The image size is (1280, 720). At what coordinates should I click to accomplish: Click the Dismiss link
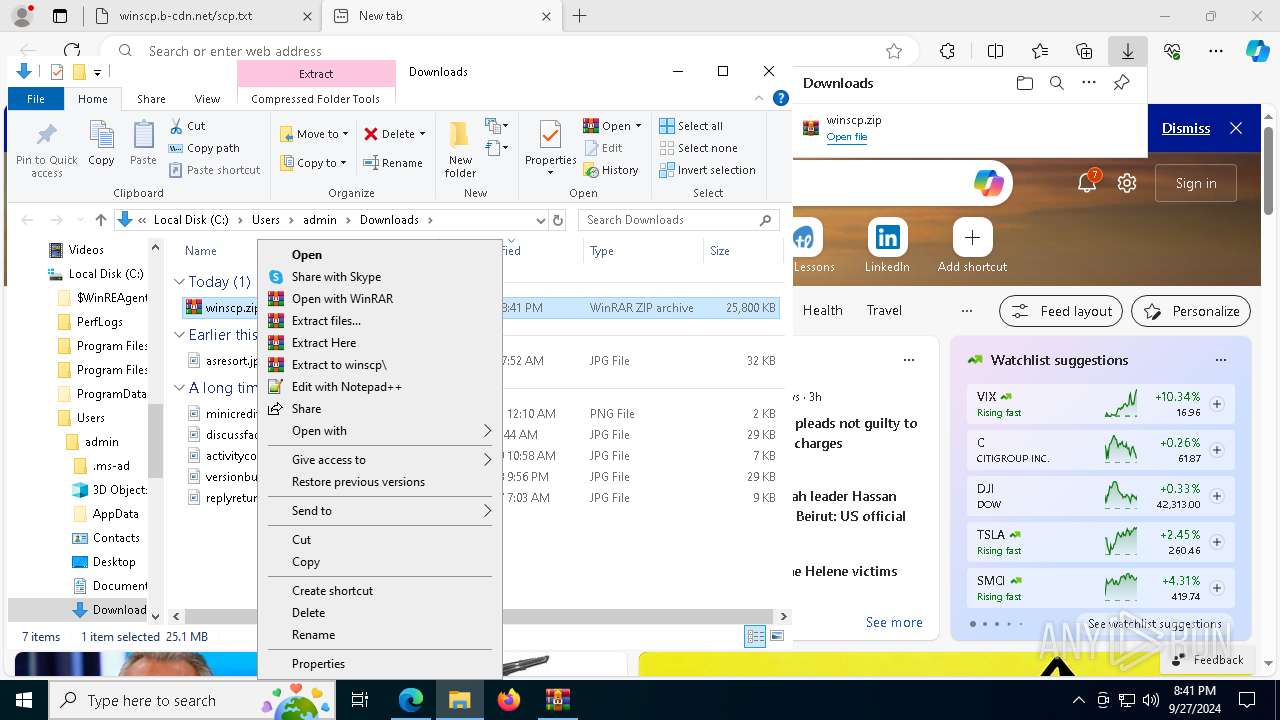pyautogui.click(x=1186, y=128)
